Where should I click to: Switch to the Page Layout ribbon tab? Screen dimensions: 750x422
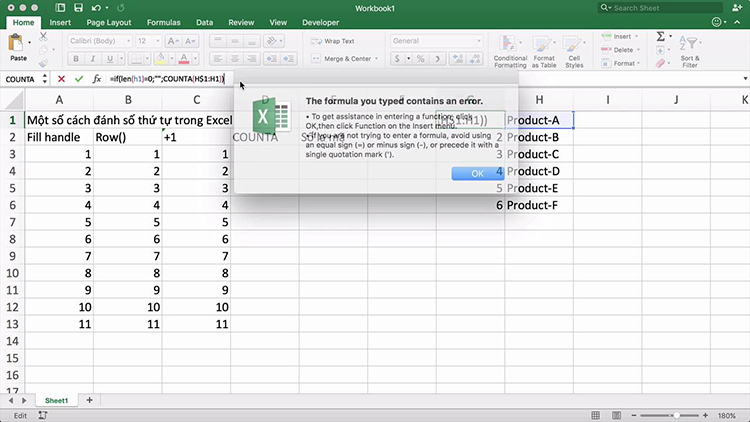(x=109, y=22)
